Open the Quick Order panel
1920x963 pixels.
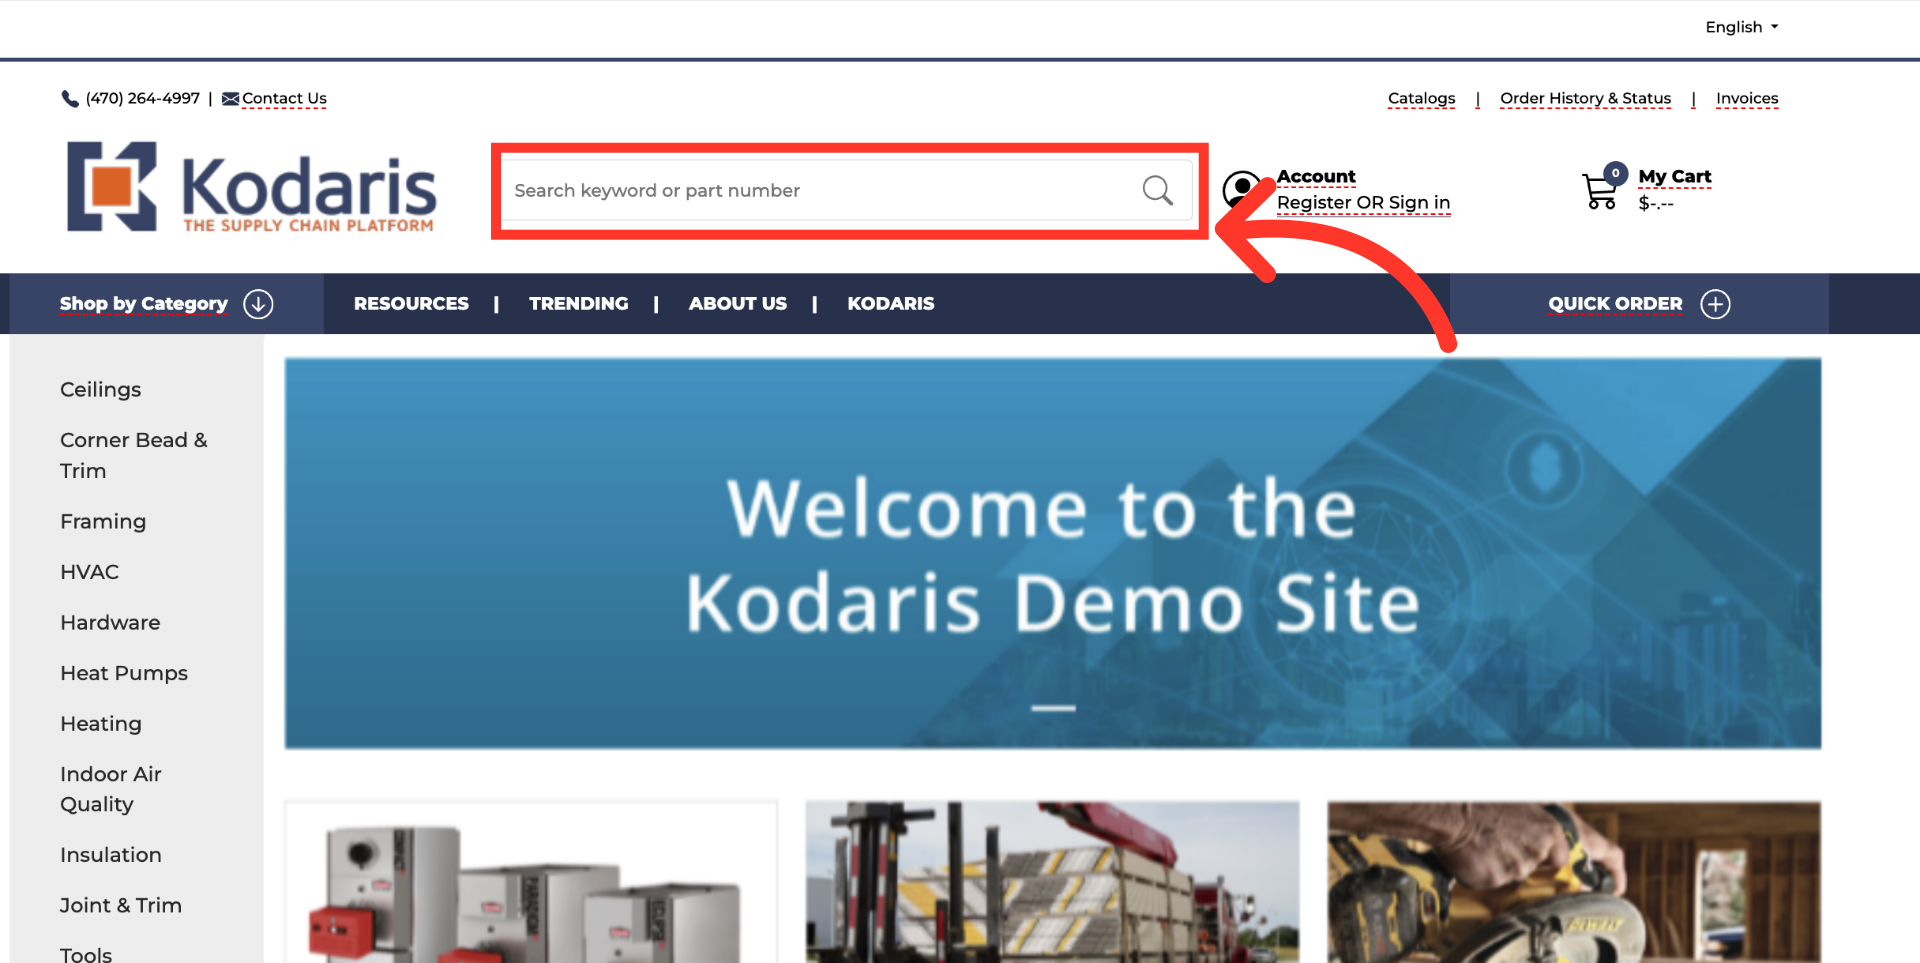[1615, 304]
